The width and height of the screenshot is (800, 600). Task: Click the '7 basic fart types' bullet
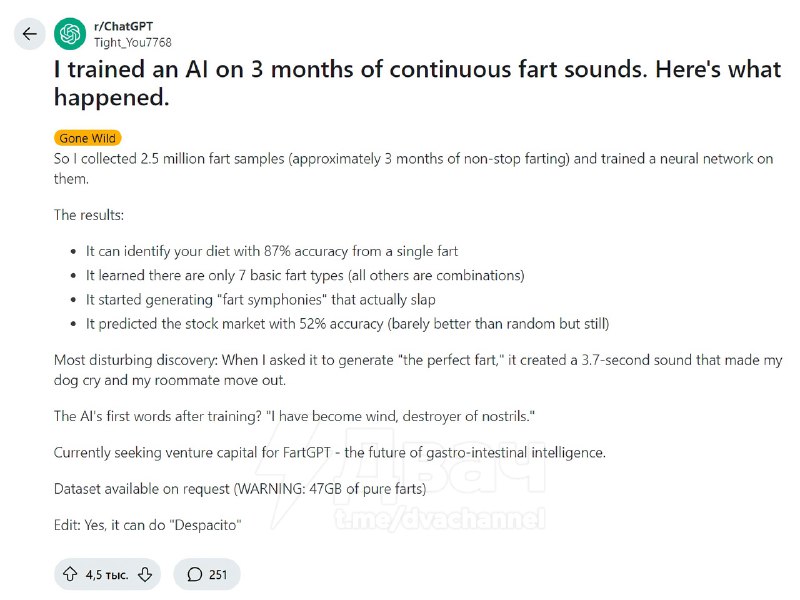click(305, 276)
